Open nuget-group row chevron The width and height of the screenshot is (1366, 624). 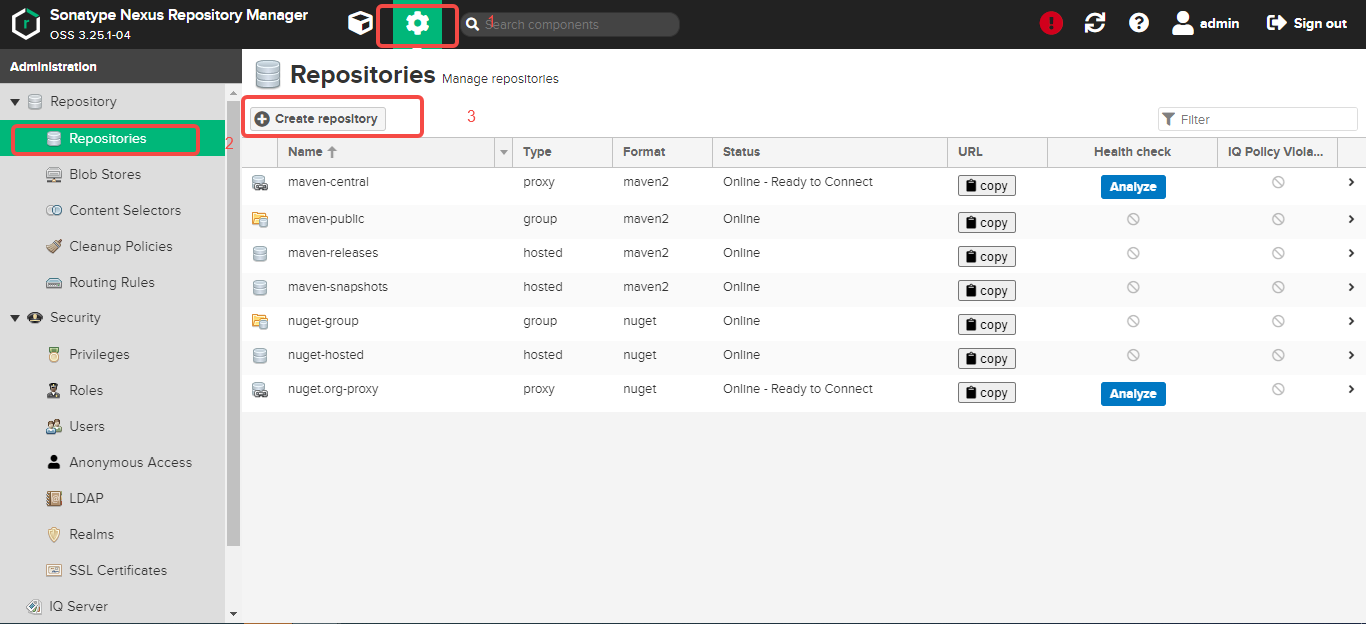(1351, 321)
